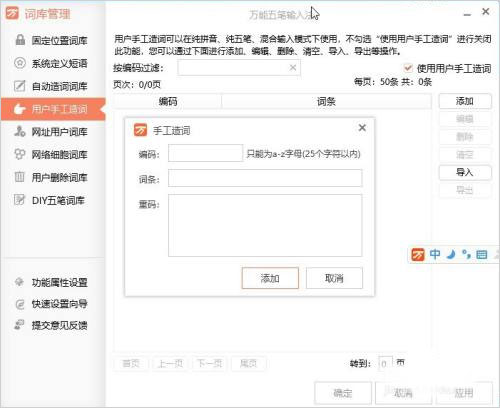Viewport: 500px width, 408px height.
Task: Click the 首页 pagination button
Action: pos(131,363)
